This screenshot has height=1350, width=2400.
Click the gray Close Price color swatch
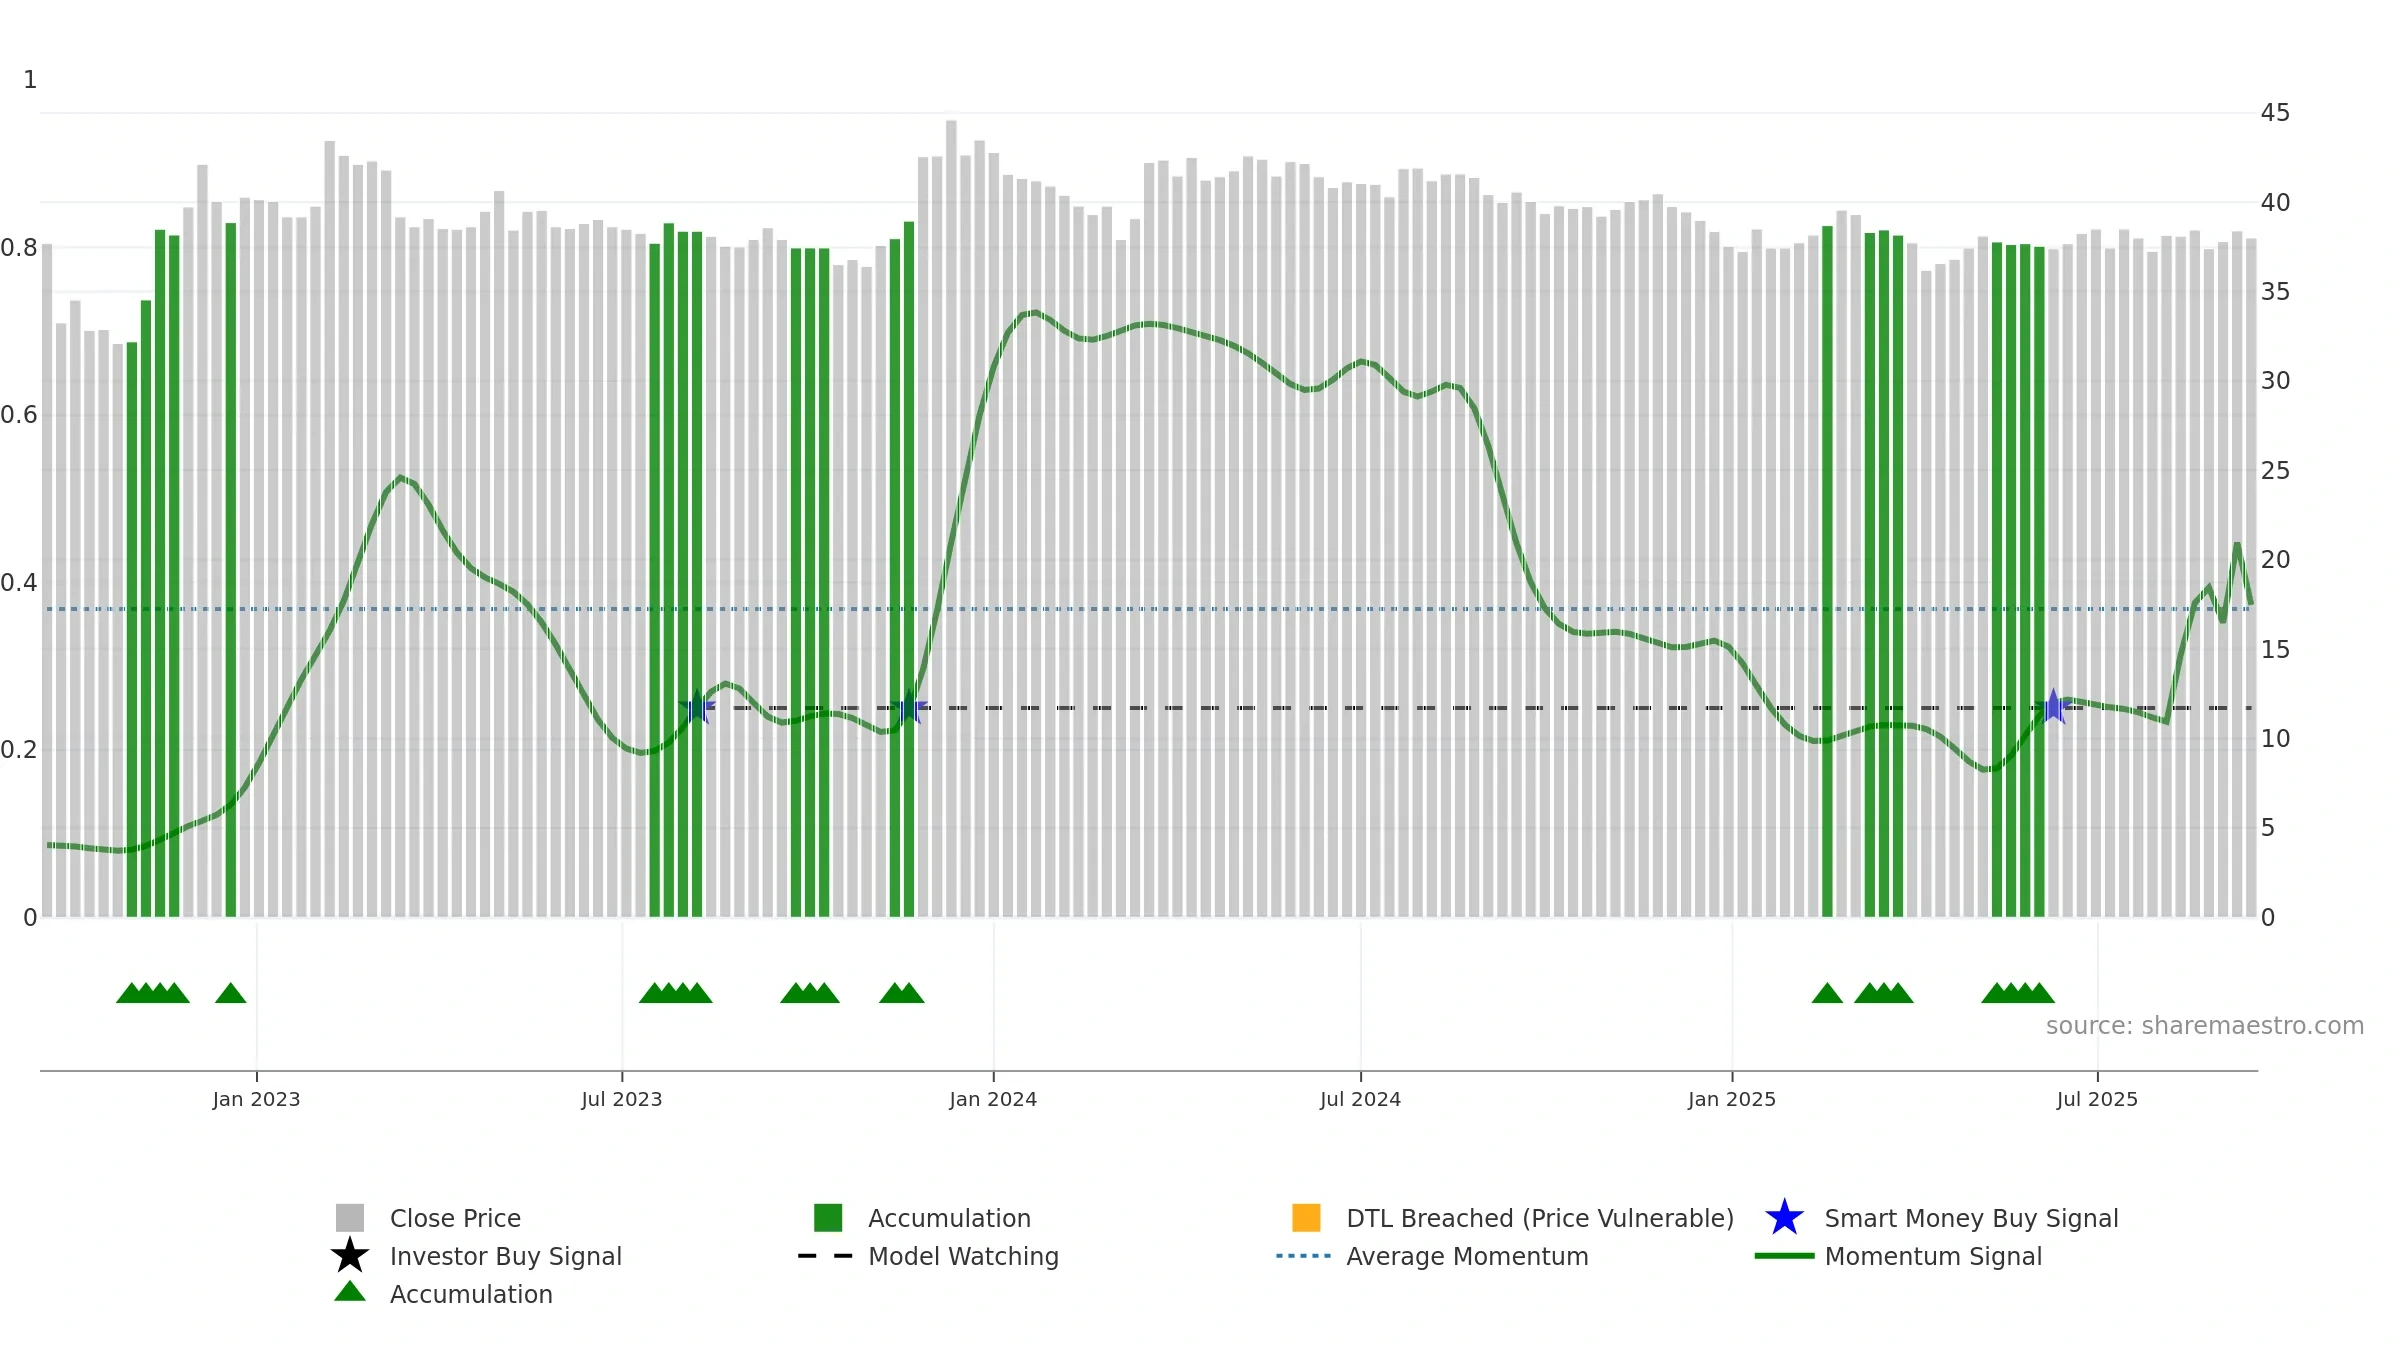coord(350,1218)
